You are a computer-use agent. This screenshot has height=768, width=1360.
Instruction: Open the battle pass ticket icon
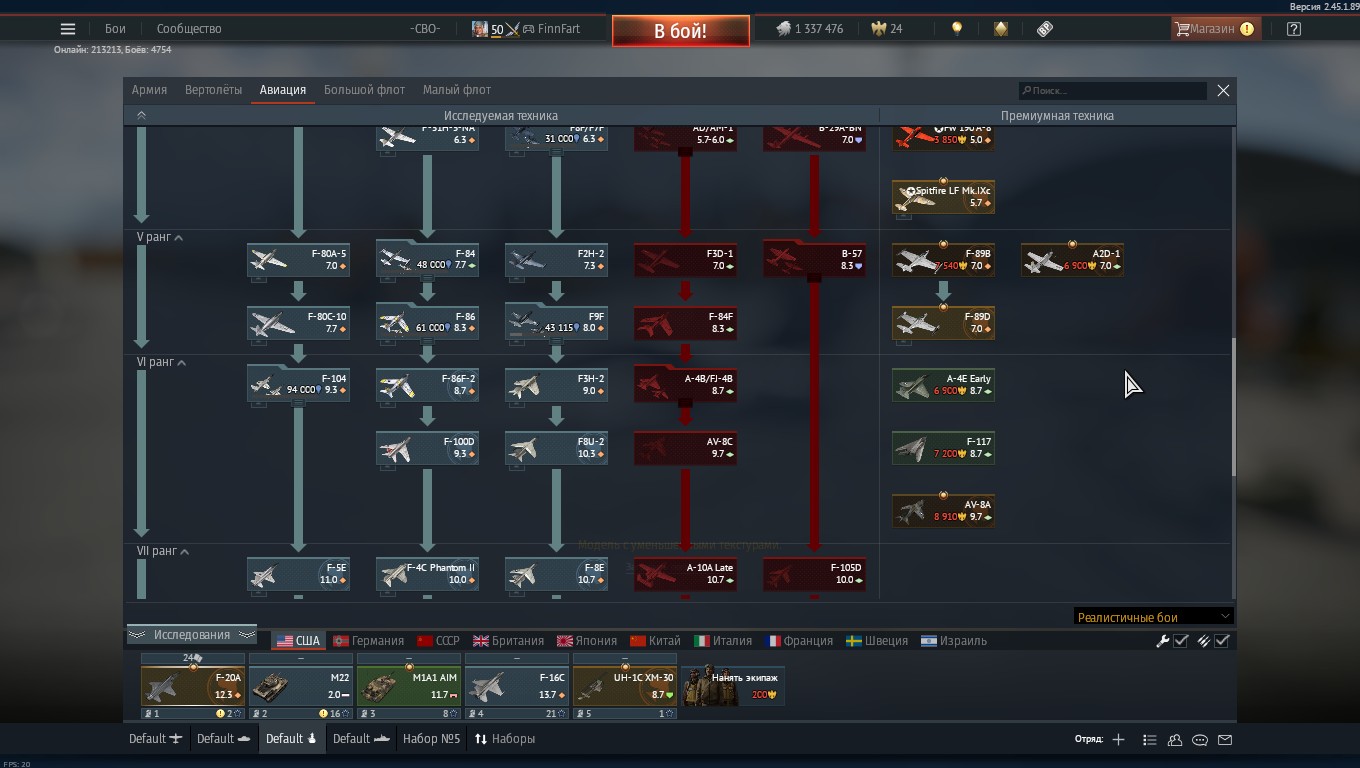[1045, 29]
